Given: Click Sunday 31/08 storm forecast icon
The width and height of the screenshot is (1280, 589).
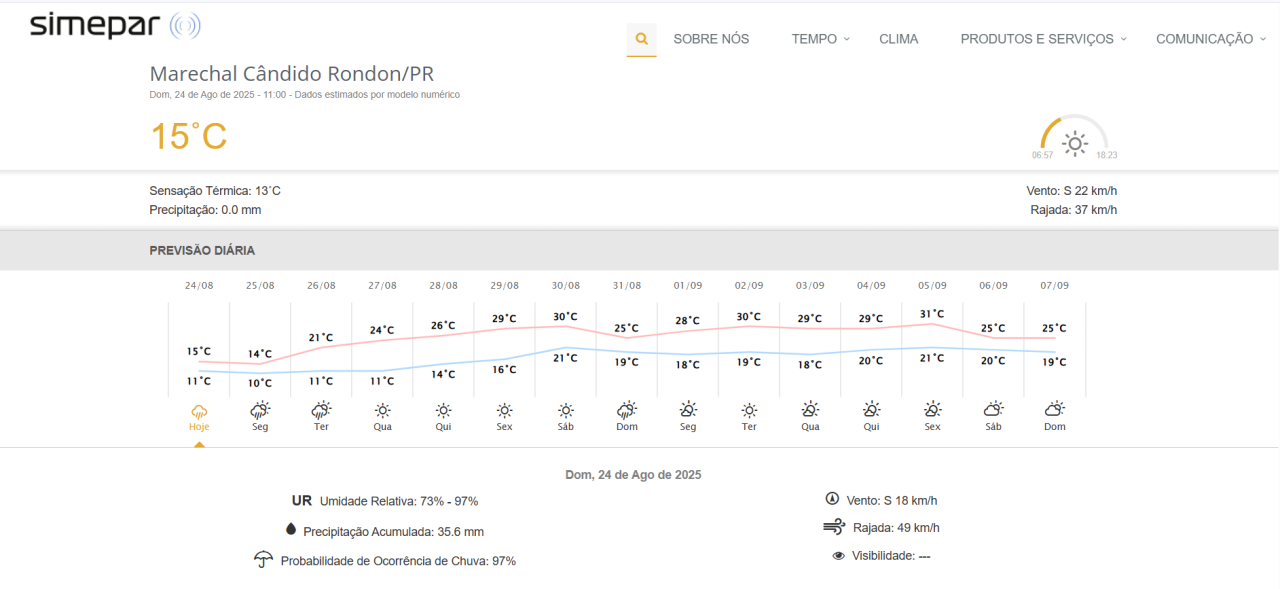Looking at the screenshot, I should 627,410.
